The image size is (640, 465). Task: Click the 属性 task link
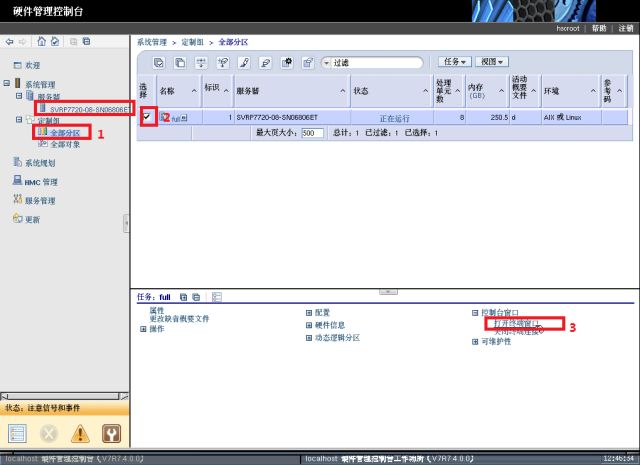pos(157,311)
